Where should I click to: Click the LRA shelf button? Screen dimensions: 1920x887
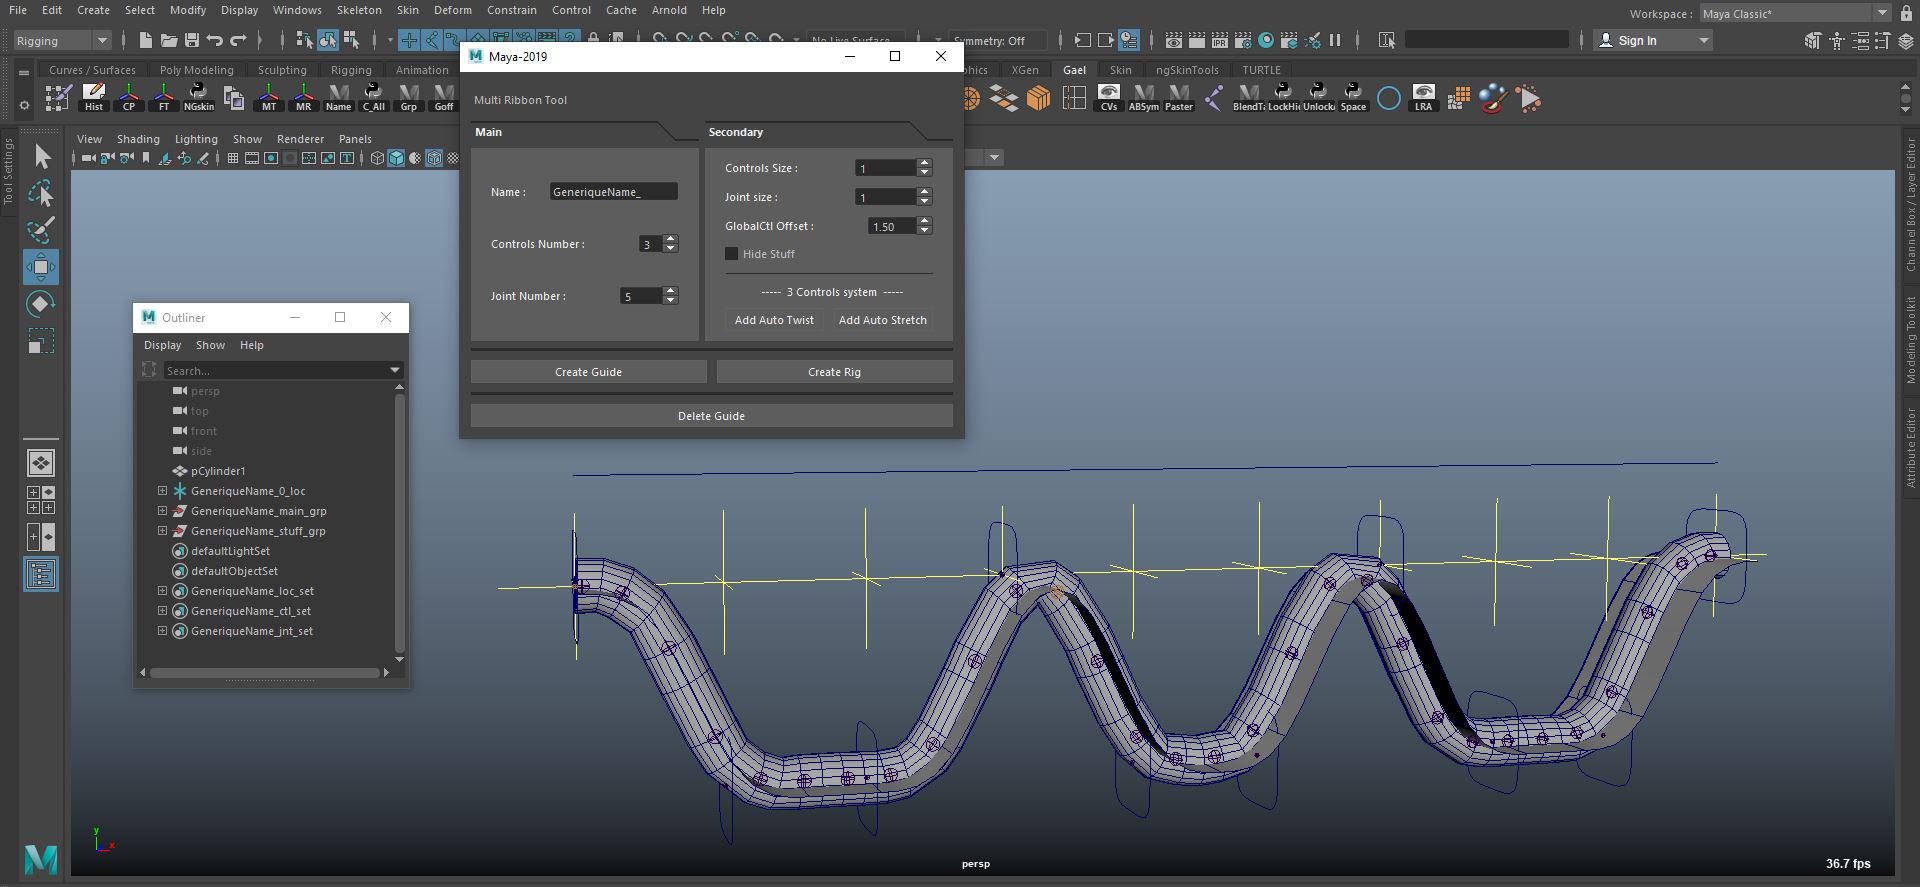[1423, 98]
